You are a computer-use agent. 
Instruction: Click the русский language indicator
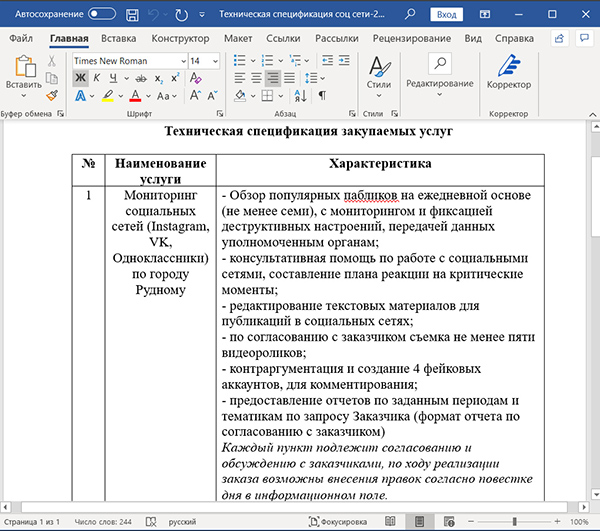[182, 522]
